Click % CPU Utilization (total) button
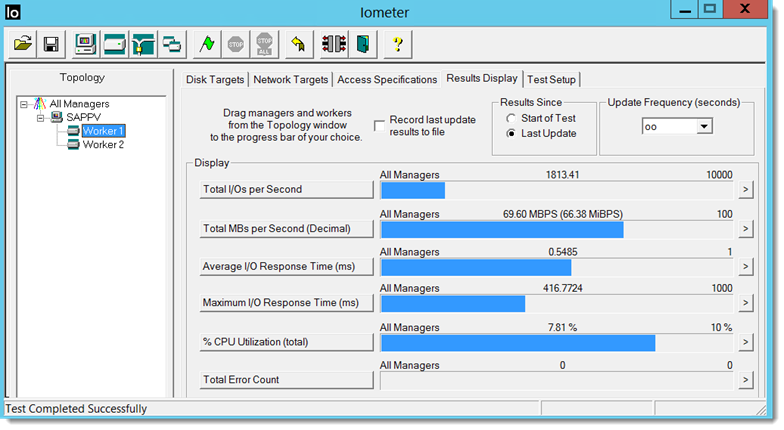Viewport: 784px width, 430px height. pos(286,342)
